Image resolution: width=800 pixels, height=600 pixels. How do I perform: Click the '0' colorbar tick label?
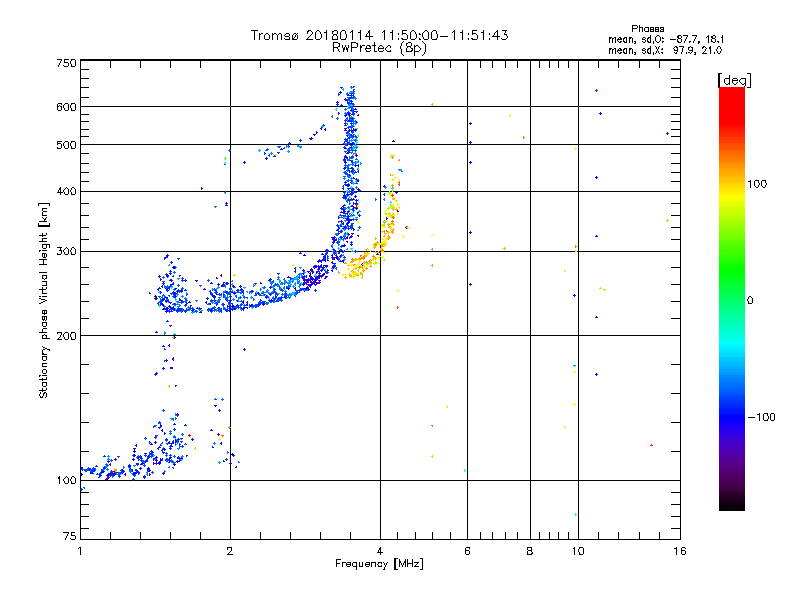pyautogui.click(x=750, y=300)
